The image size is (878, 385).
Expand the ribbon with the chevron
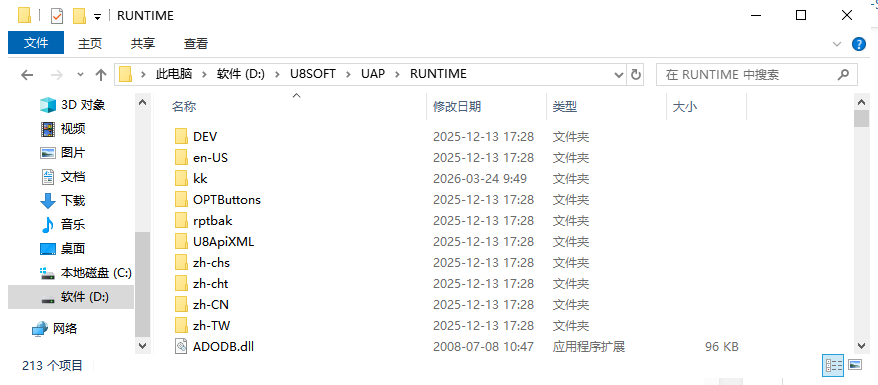[x=837, y=44]
